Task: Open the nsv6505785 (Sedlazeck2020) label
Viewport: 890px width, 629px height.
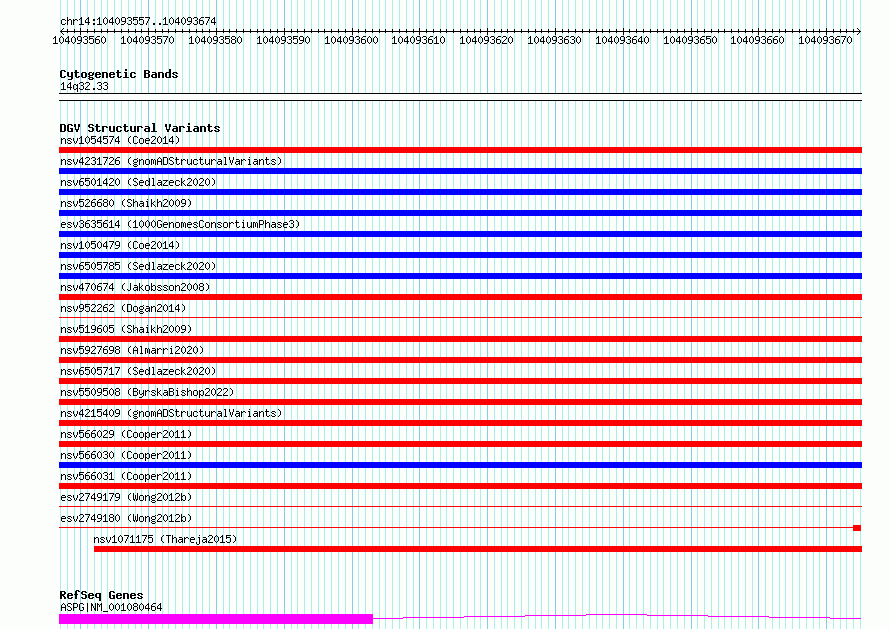Action: click(x=138, y=266)
